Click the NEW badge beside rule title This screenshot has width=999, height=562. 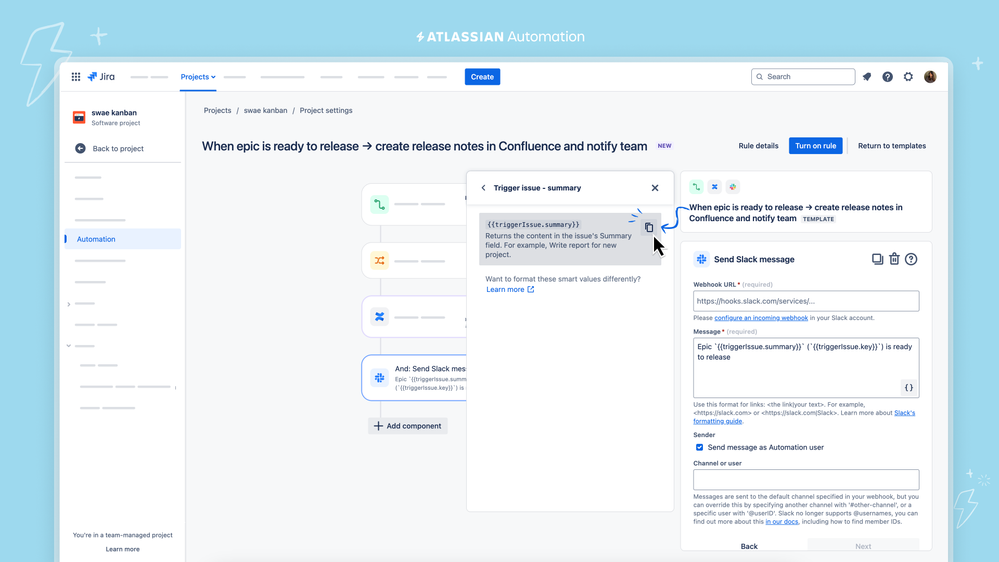[665, 146]
